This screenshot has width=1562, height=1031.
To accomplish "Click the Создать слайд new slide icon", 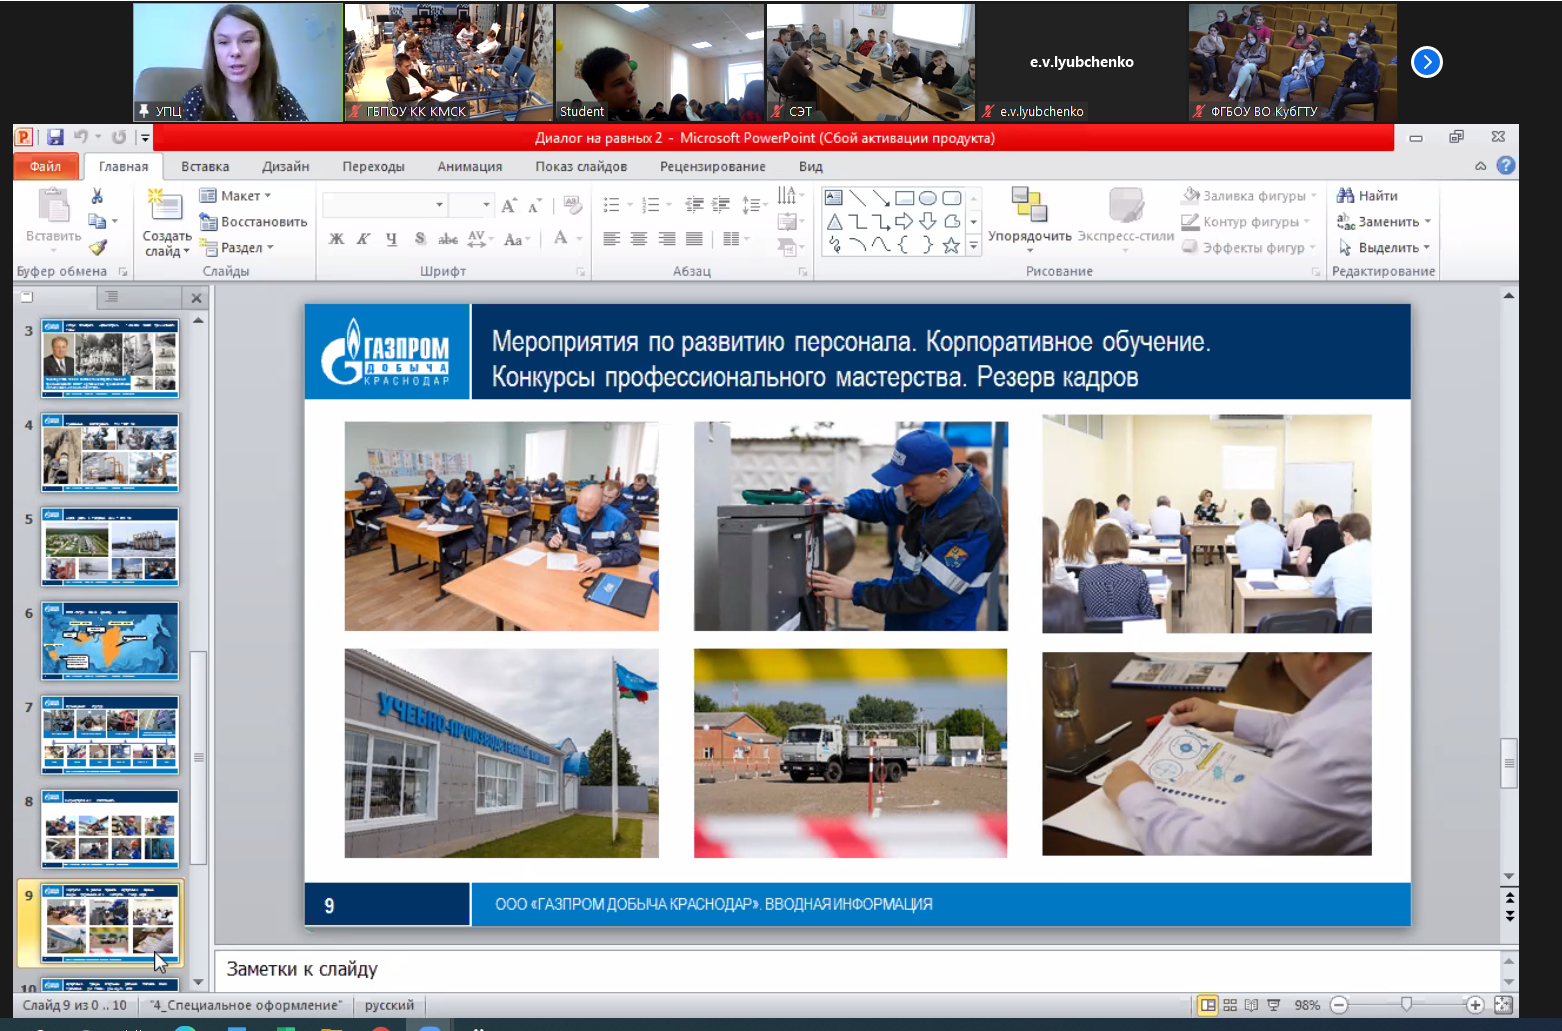I will (x=165, y=205).
